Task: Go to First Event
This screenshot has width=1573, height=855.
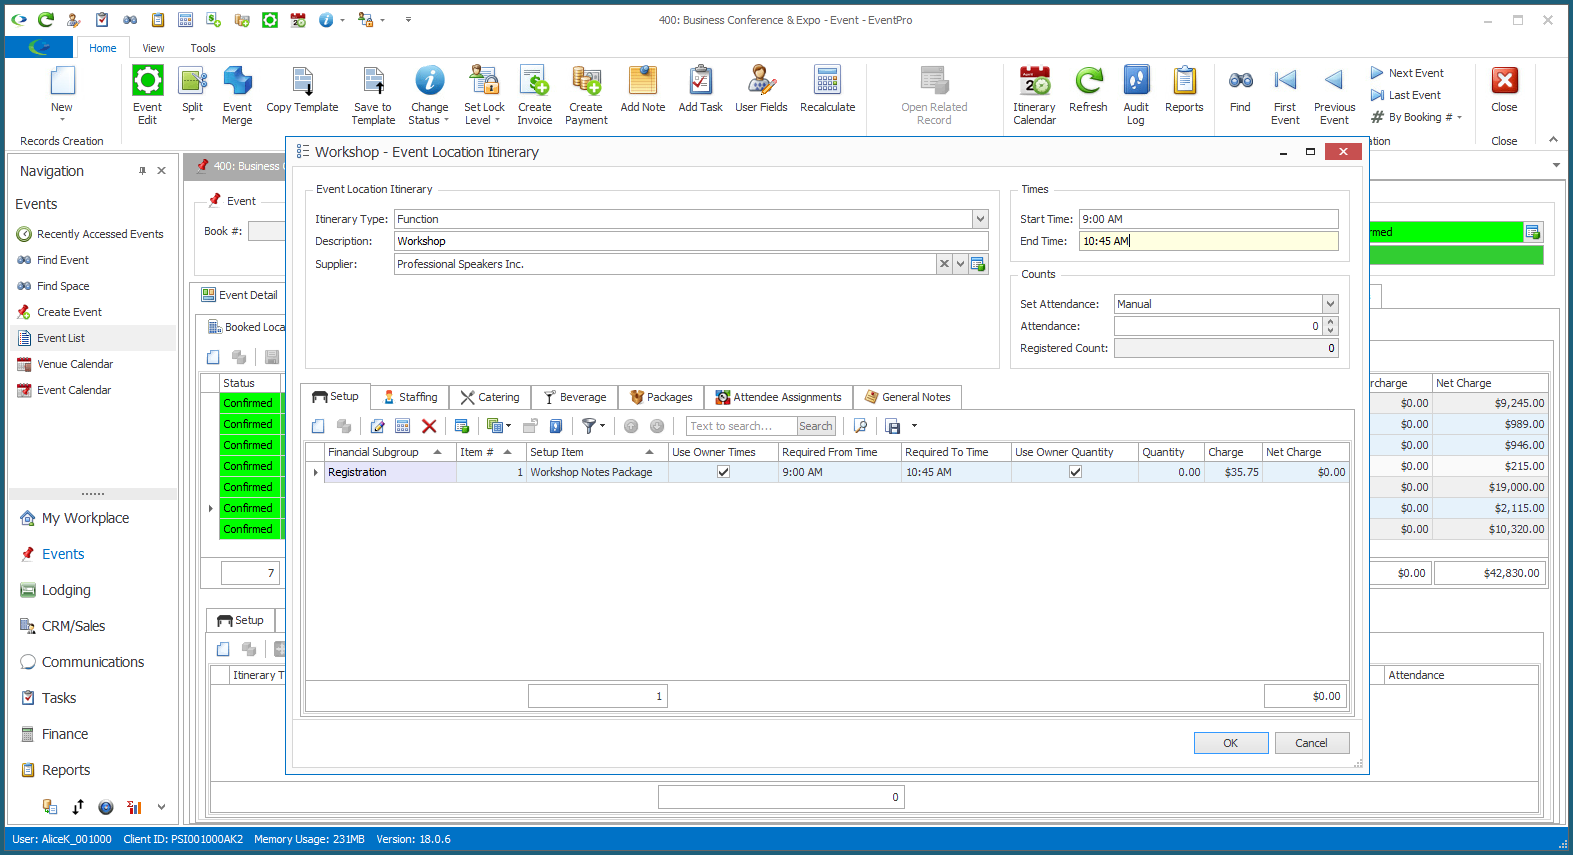Action: 1285,95
